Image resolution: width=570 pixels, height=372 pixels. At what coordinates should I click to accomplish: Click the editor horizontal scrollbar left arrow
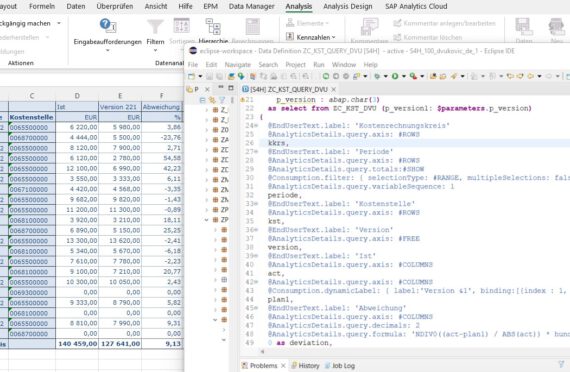point(262,351)
